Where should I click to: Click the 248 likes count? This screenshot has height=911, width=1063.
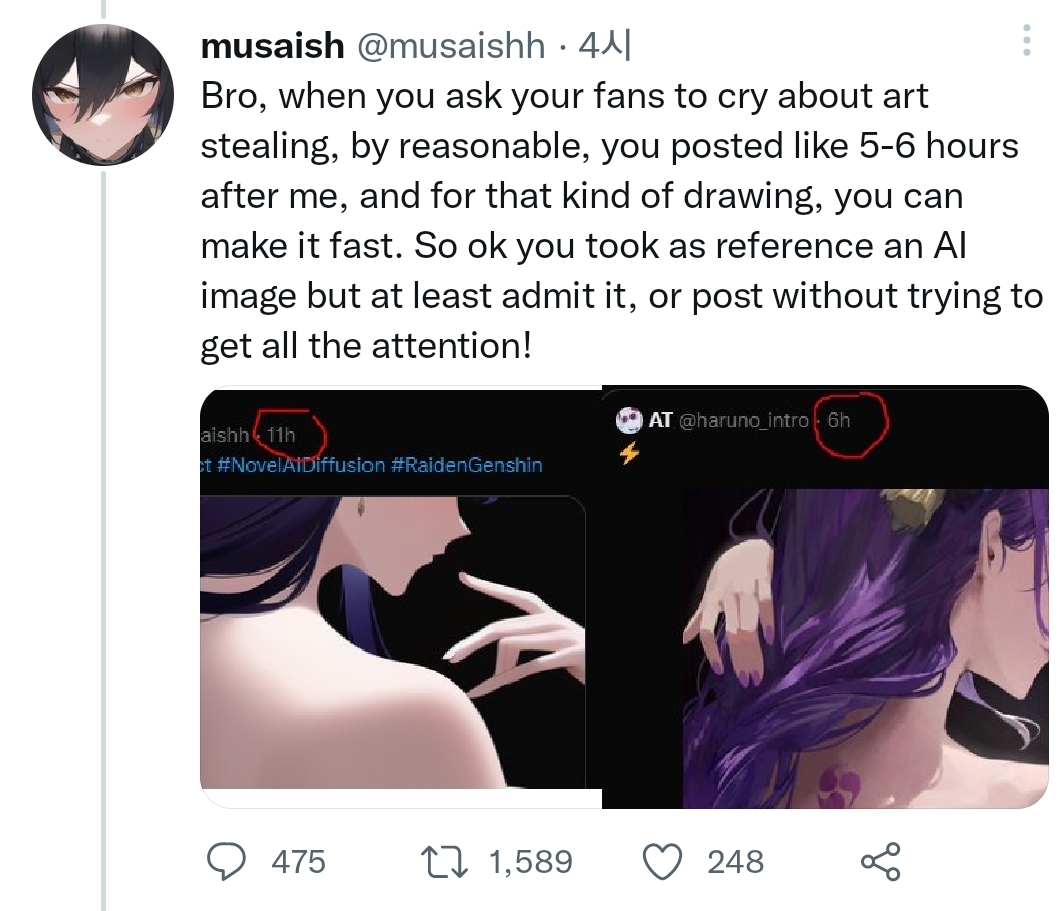[735, 861]
